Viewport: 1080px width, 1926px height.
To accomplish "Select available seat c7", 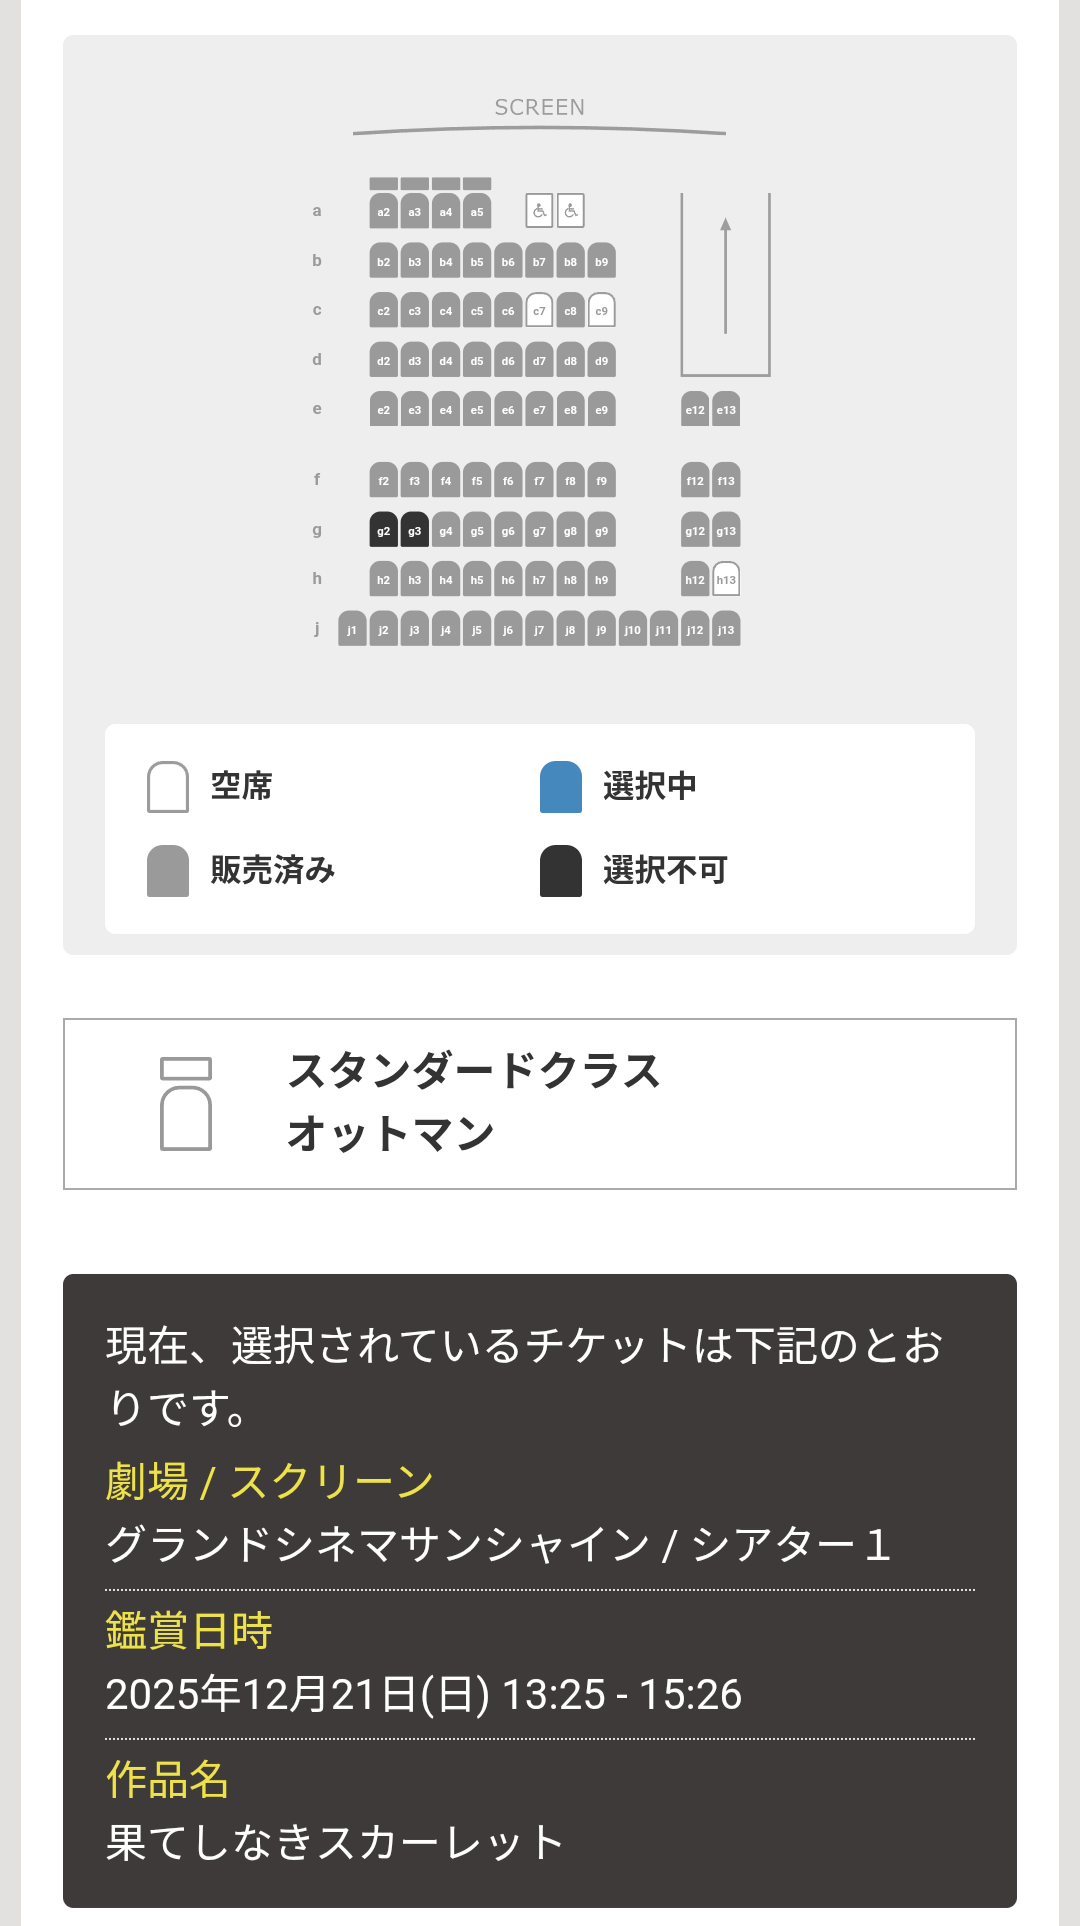I will (x=539, y=311).
